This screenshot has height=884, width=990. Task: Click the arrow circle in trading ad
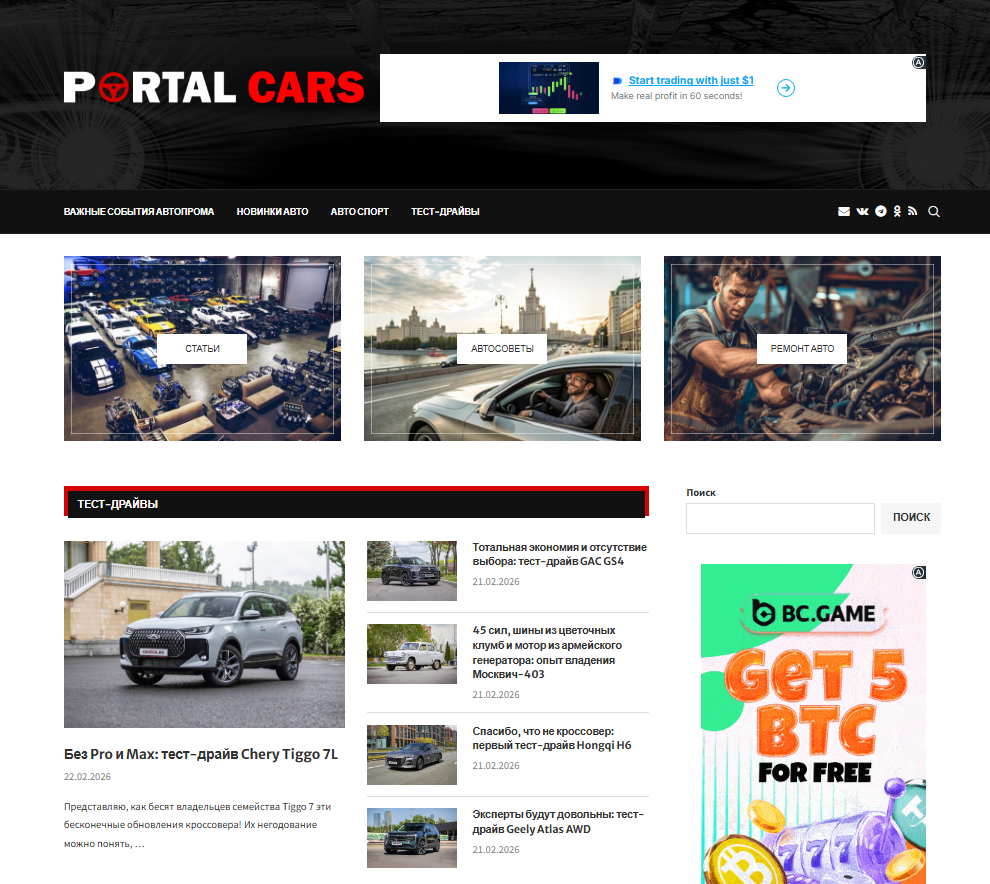785,88
